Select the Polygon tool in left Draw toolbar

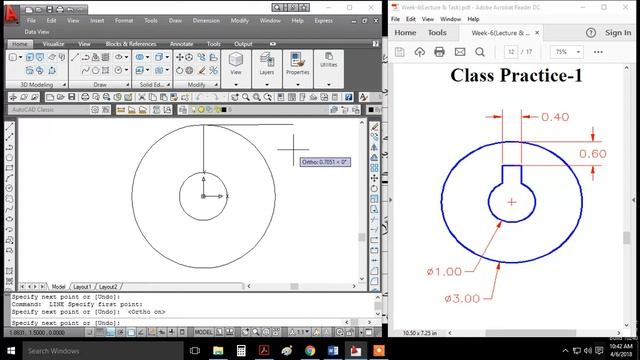click(x=10, y=158)
